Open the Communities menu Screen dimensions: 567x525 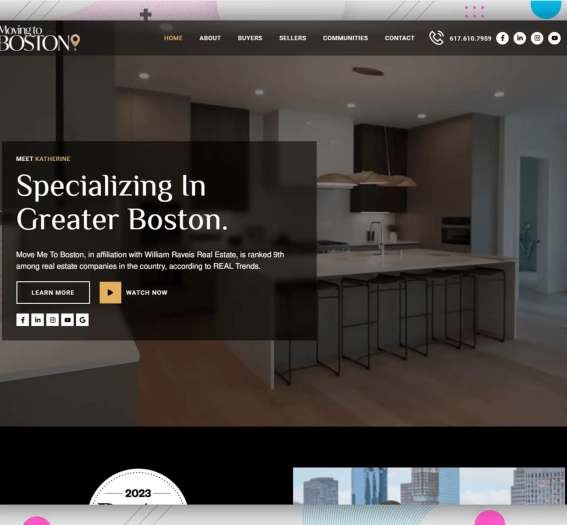(x=345, y=38)
